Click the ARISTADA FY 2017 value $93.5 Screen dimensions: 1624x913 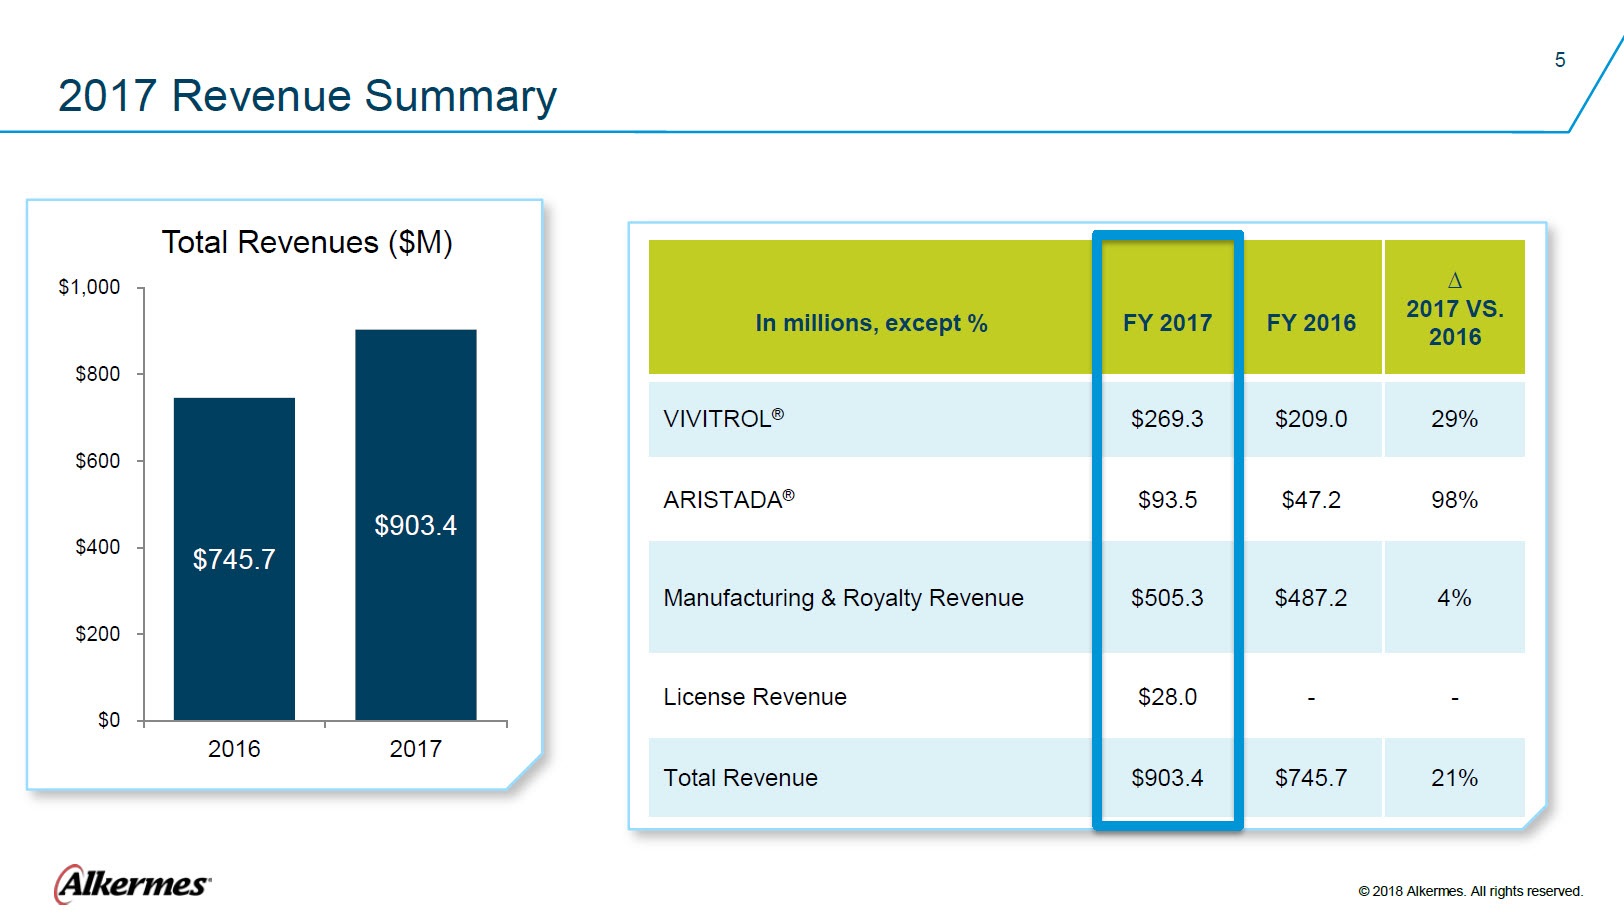tap(1167, 500)
